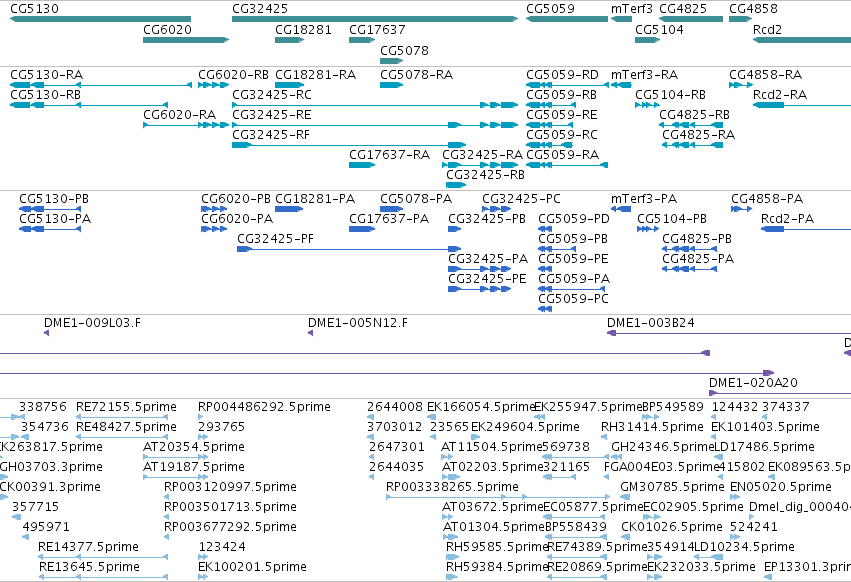Select EST CK01026.5prime
This screenshot has height=582, width=851.
point(624,537)
